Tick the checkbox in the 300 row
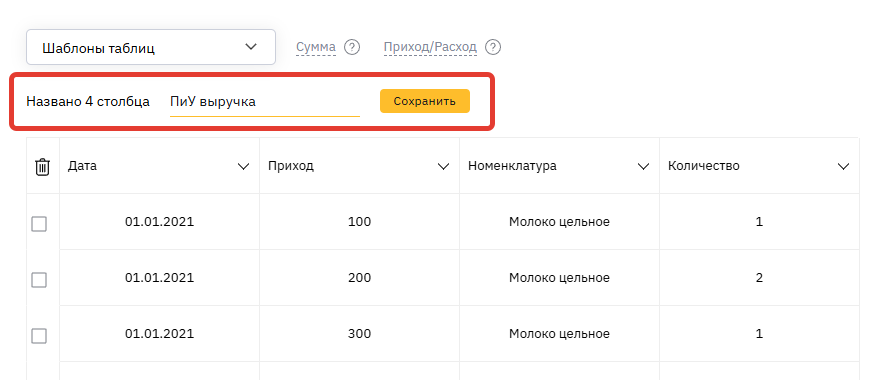 tap(39, 336)
